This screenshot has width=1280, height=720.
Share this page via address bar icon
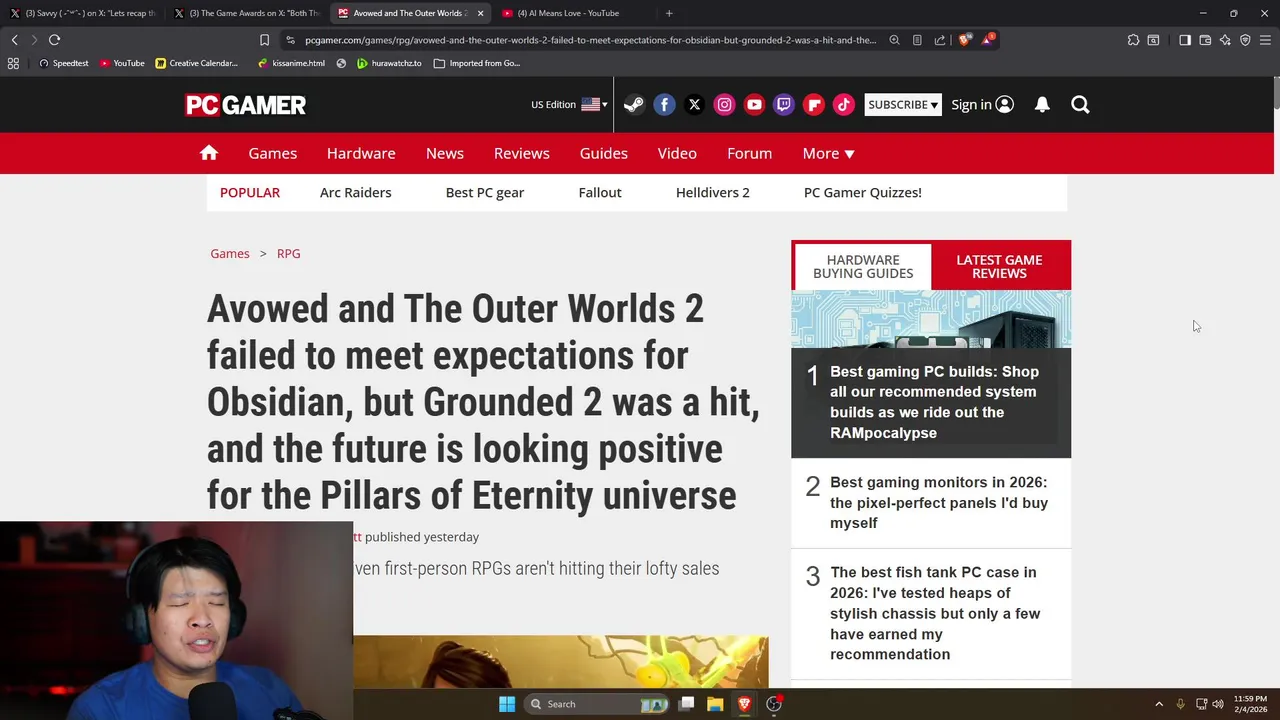pos(940,40)
